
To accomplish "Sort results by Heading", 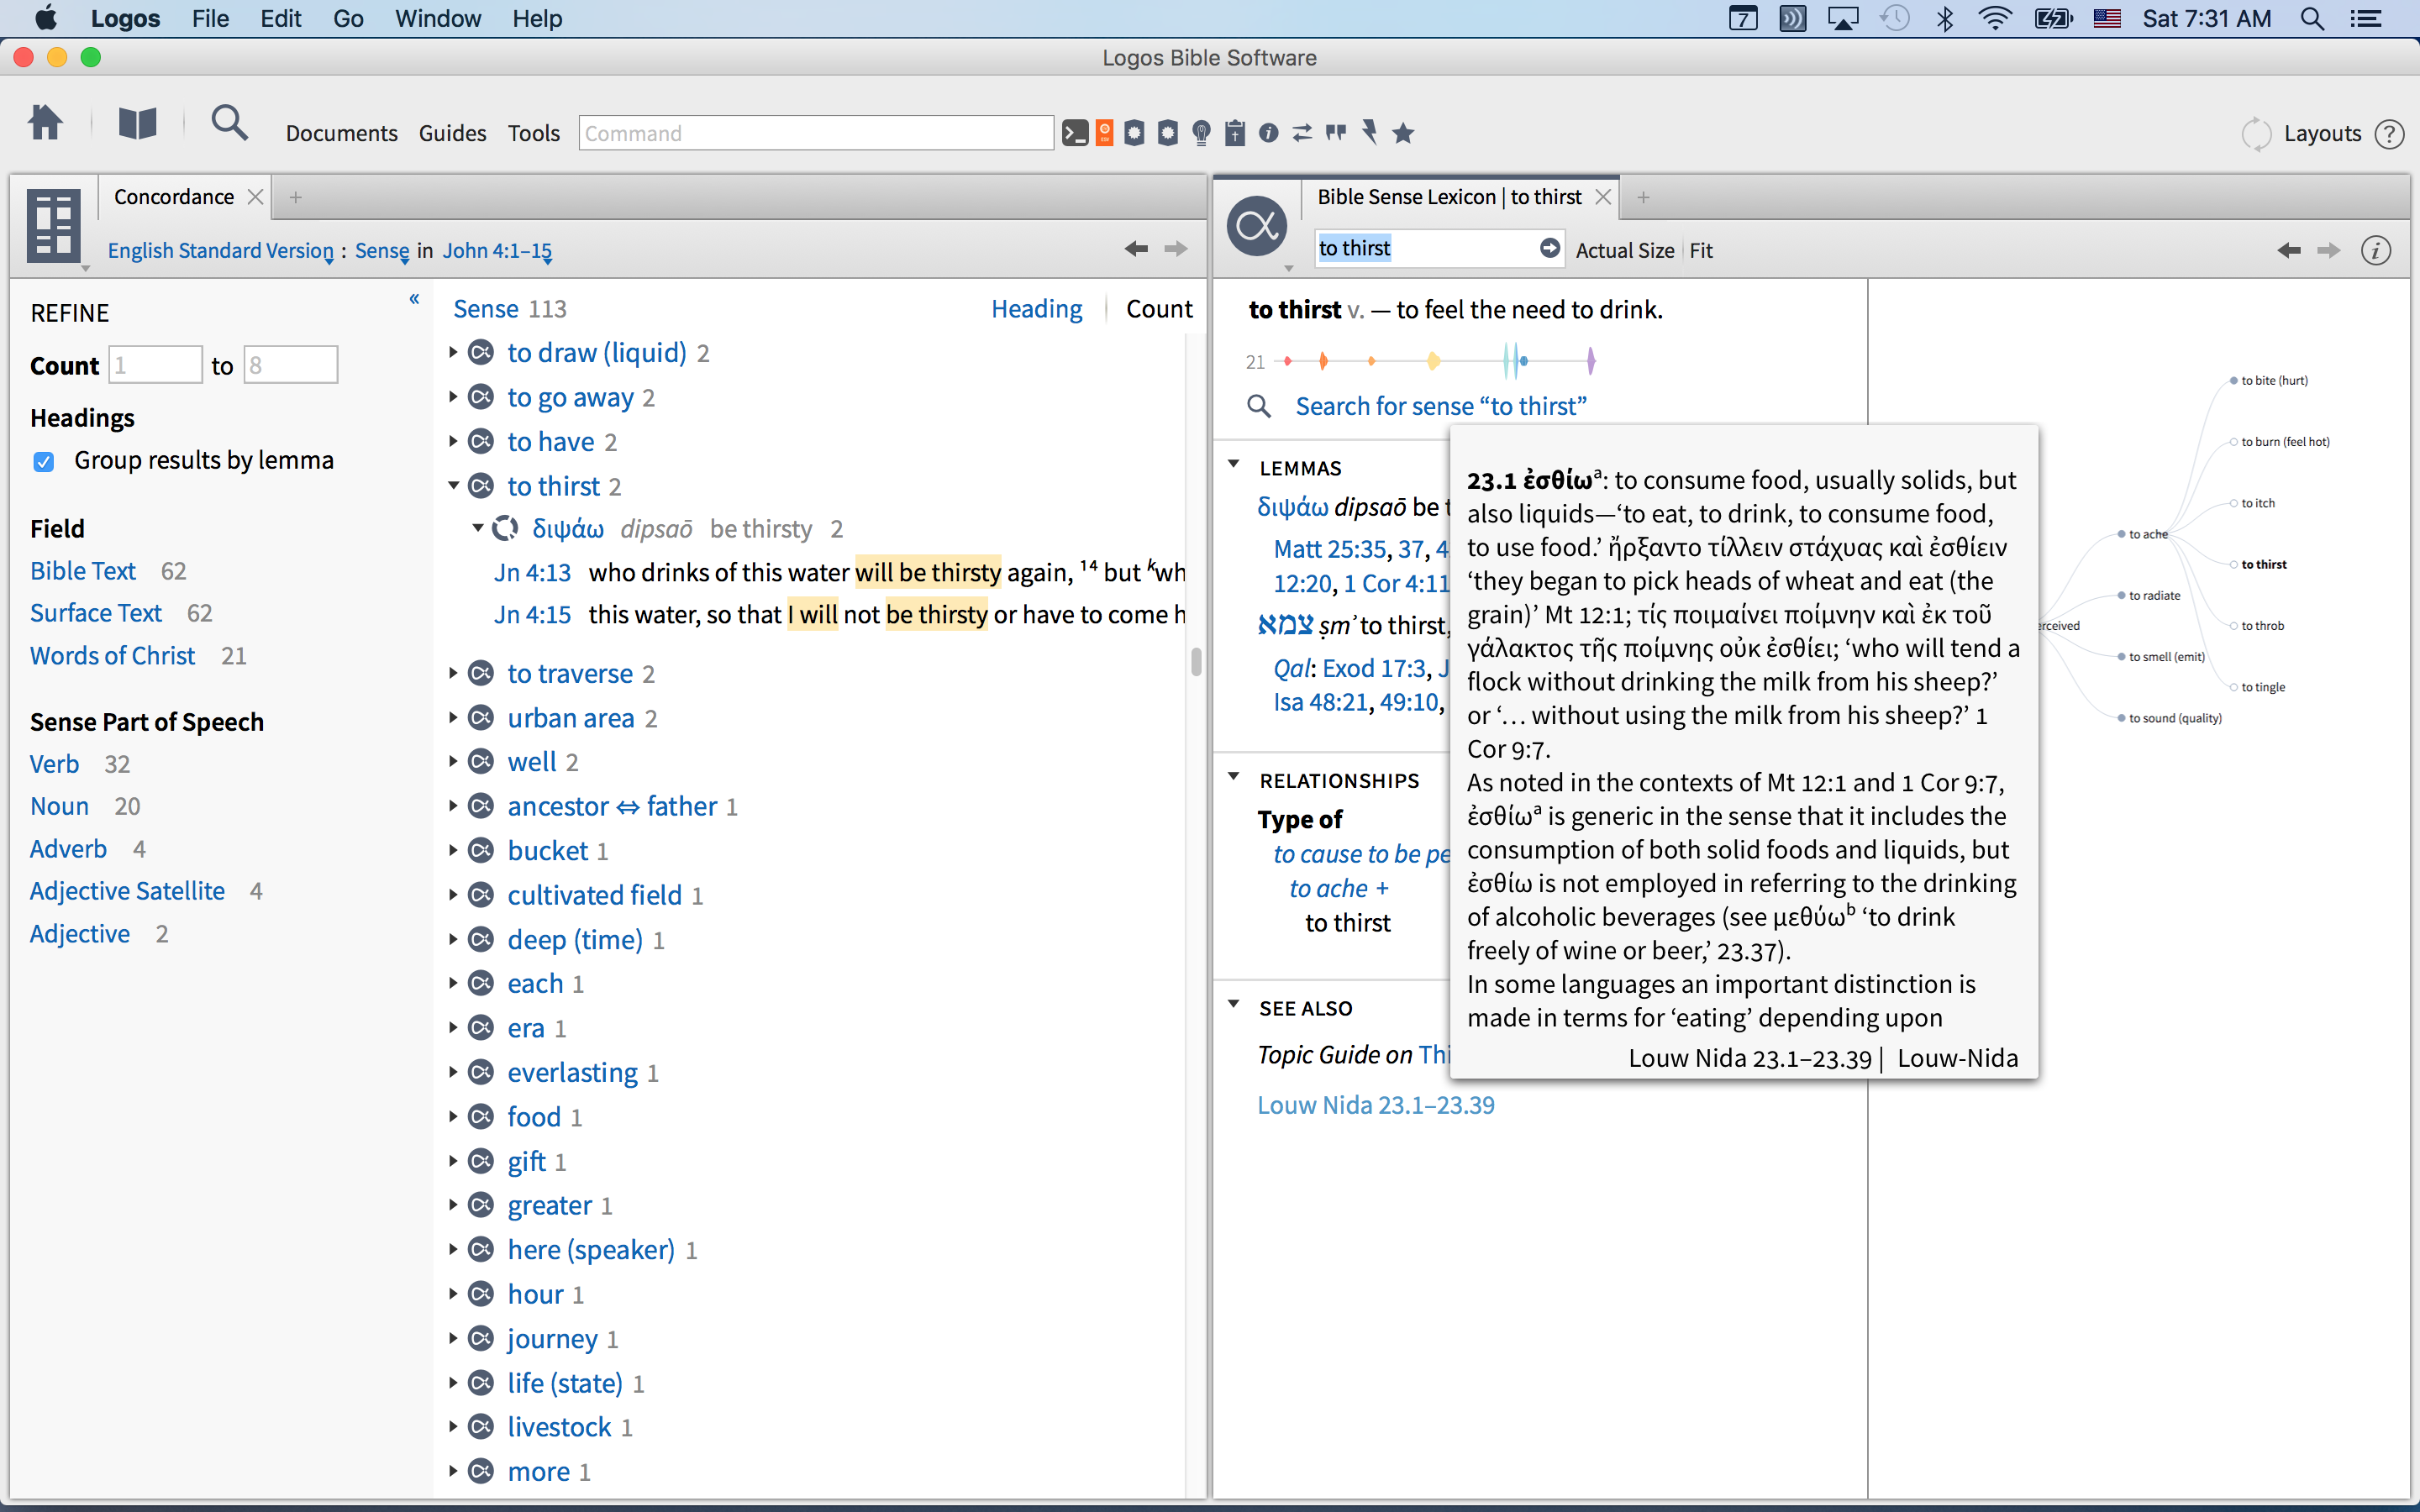I will [1036, 309].
